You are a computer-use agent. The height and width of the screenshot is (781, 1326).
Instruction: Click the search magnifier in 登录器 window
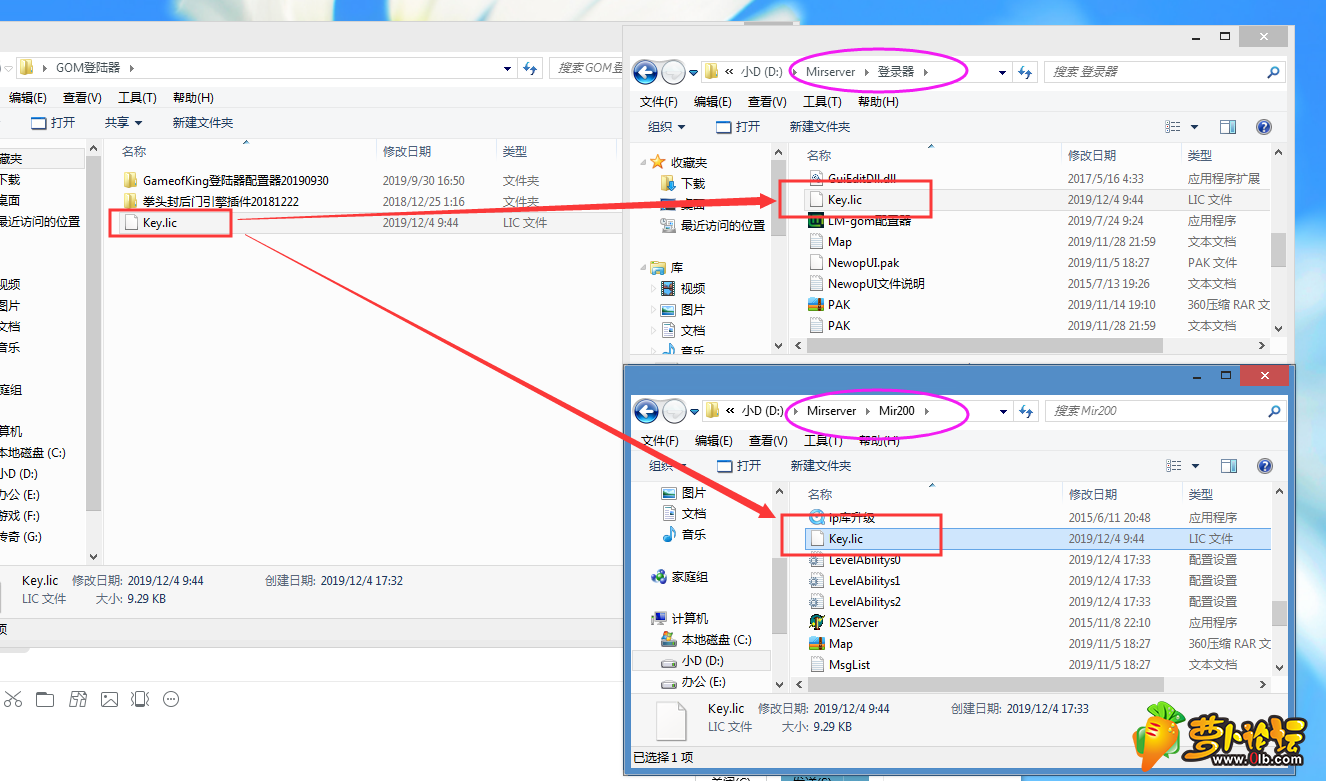click(x=1273, y=72)
